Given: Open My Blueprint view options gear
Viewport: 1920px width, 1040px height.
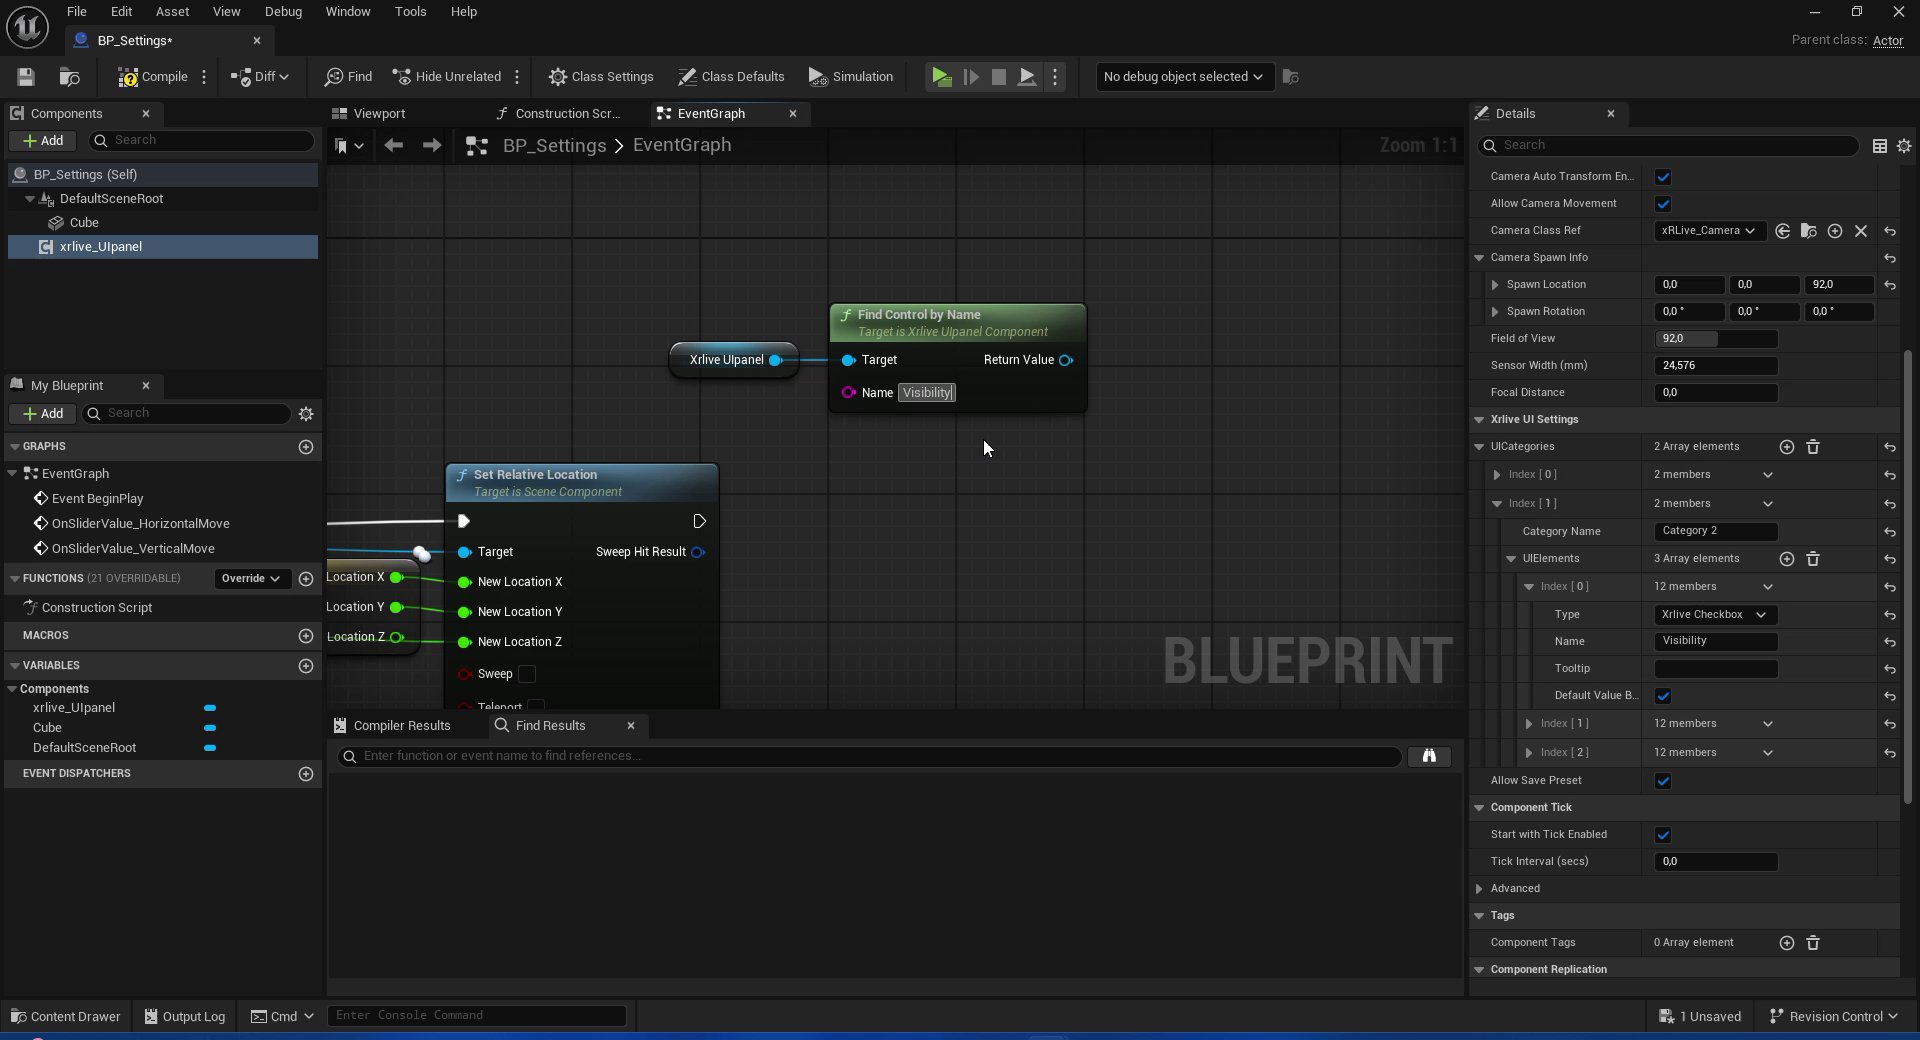Looking at the screenshot, I should pos(306,414).
